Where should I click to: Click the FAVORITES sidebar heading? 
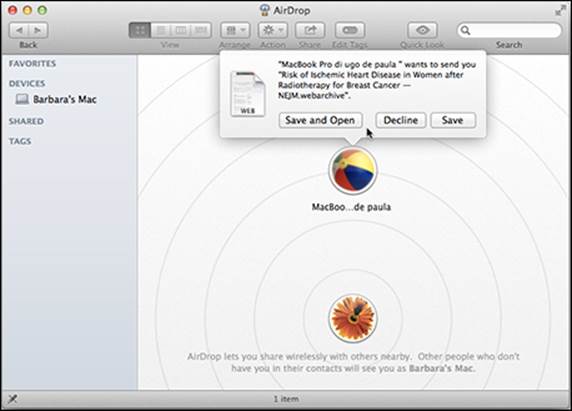[32, 63]
